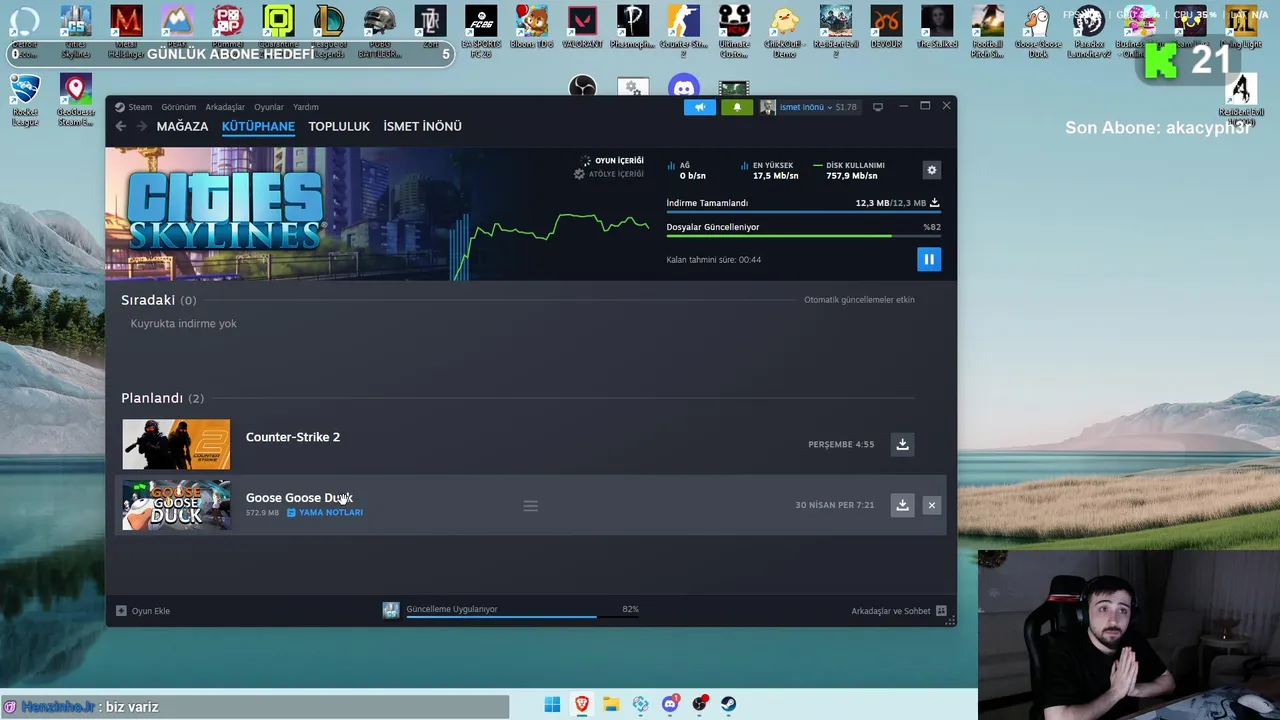Open the Metal Hellsinger desktop shortcut

126,32
